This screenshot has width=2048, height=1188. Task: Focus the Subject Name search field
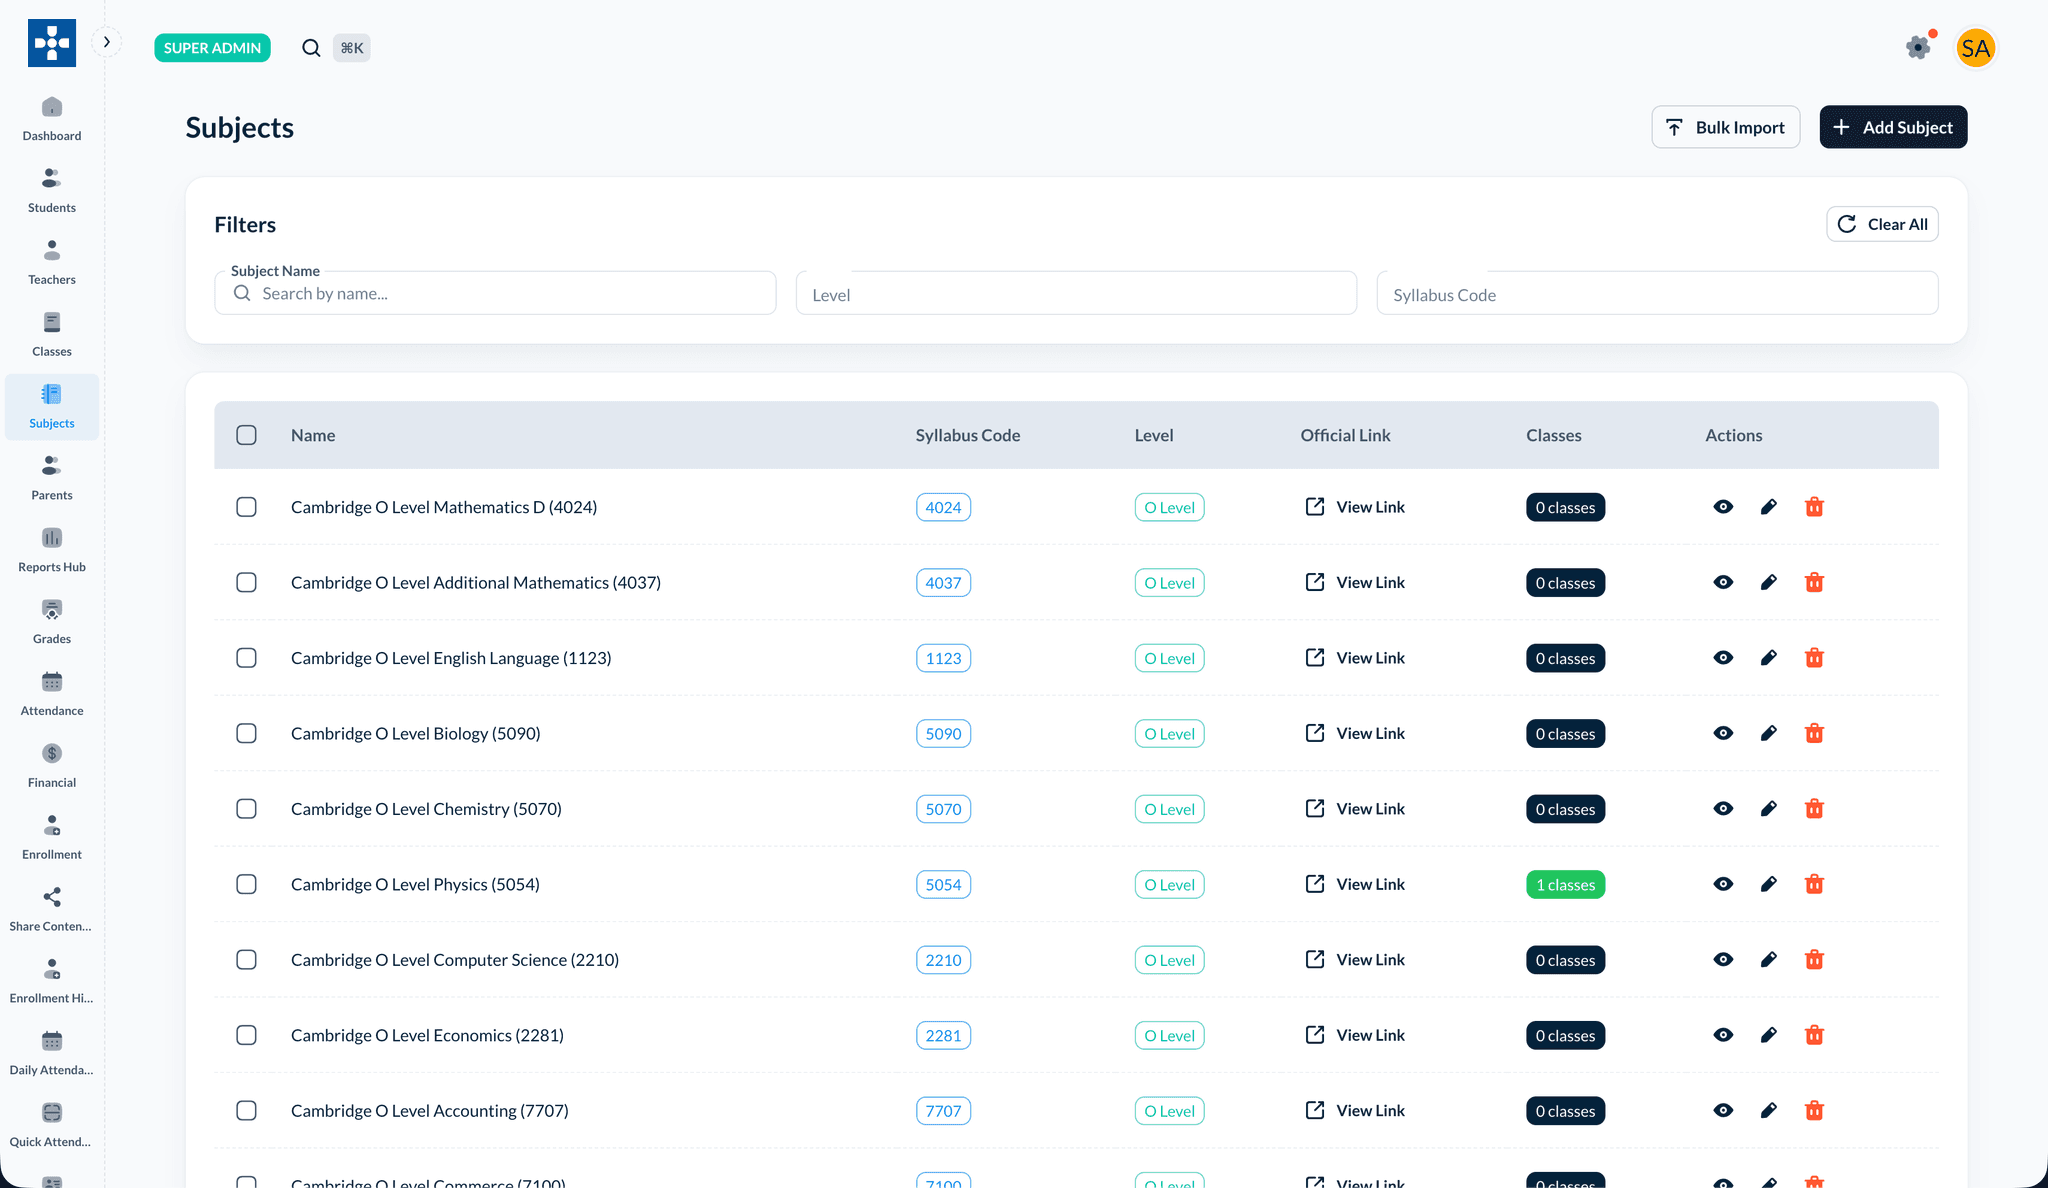[x=495, y=293]
